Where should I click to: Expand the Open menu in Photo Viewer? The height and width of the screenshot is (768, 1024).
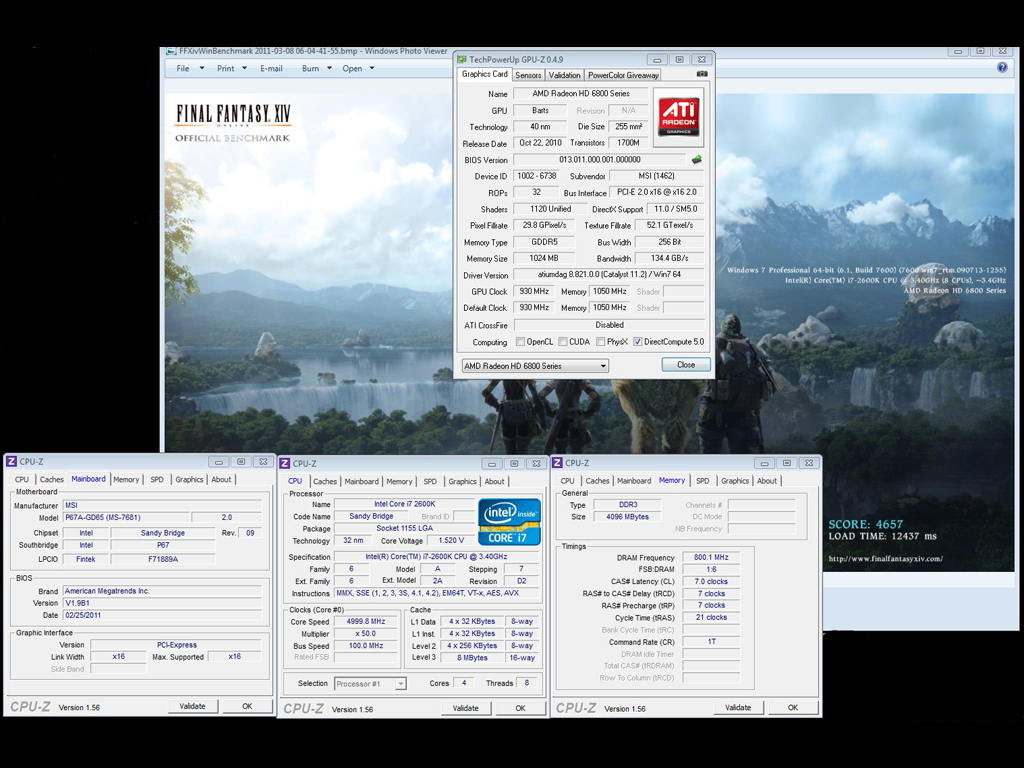[x=358, y=68]
